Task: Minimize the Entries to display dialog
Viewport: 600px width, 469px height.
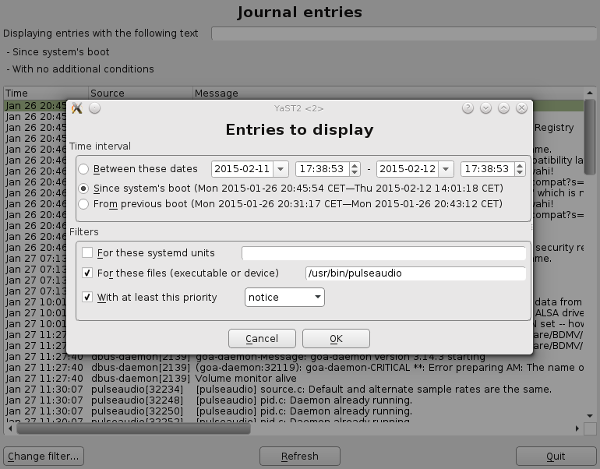Action: 486,107
